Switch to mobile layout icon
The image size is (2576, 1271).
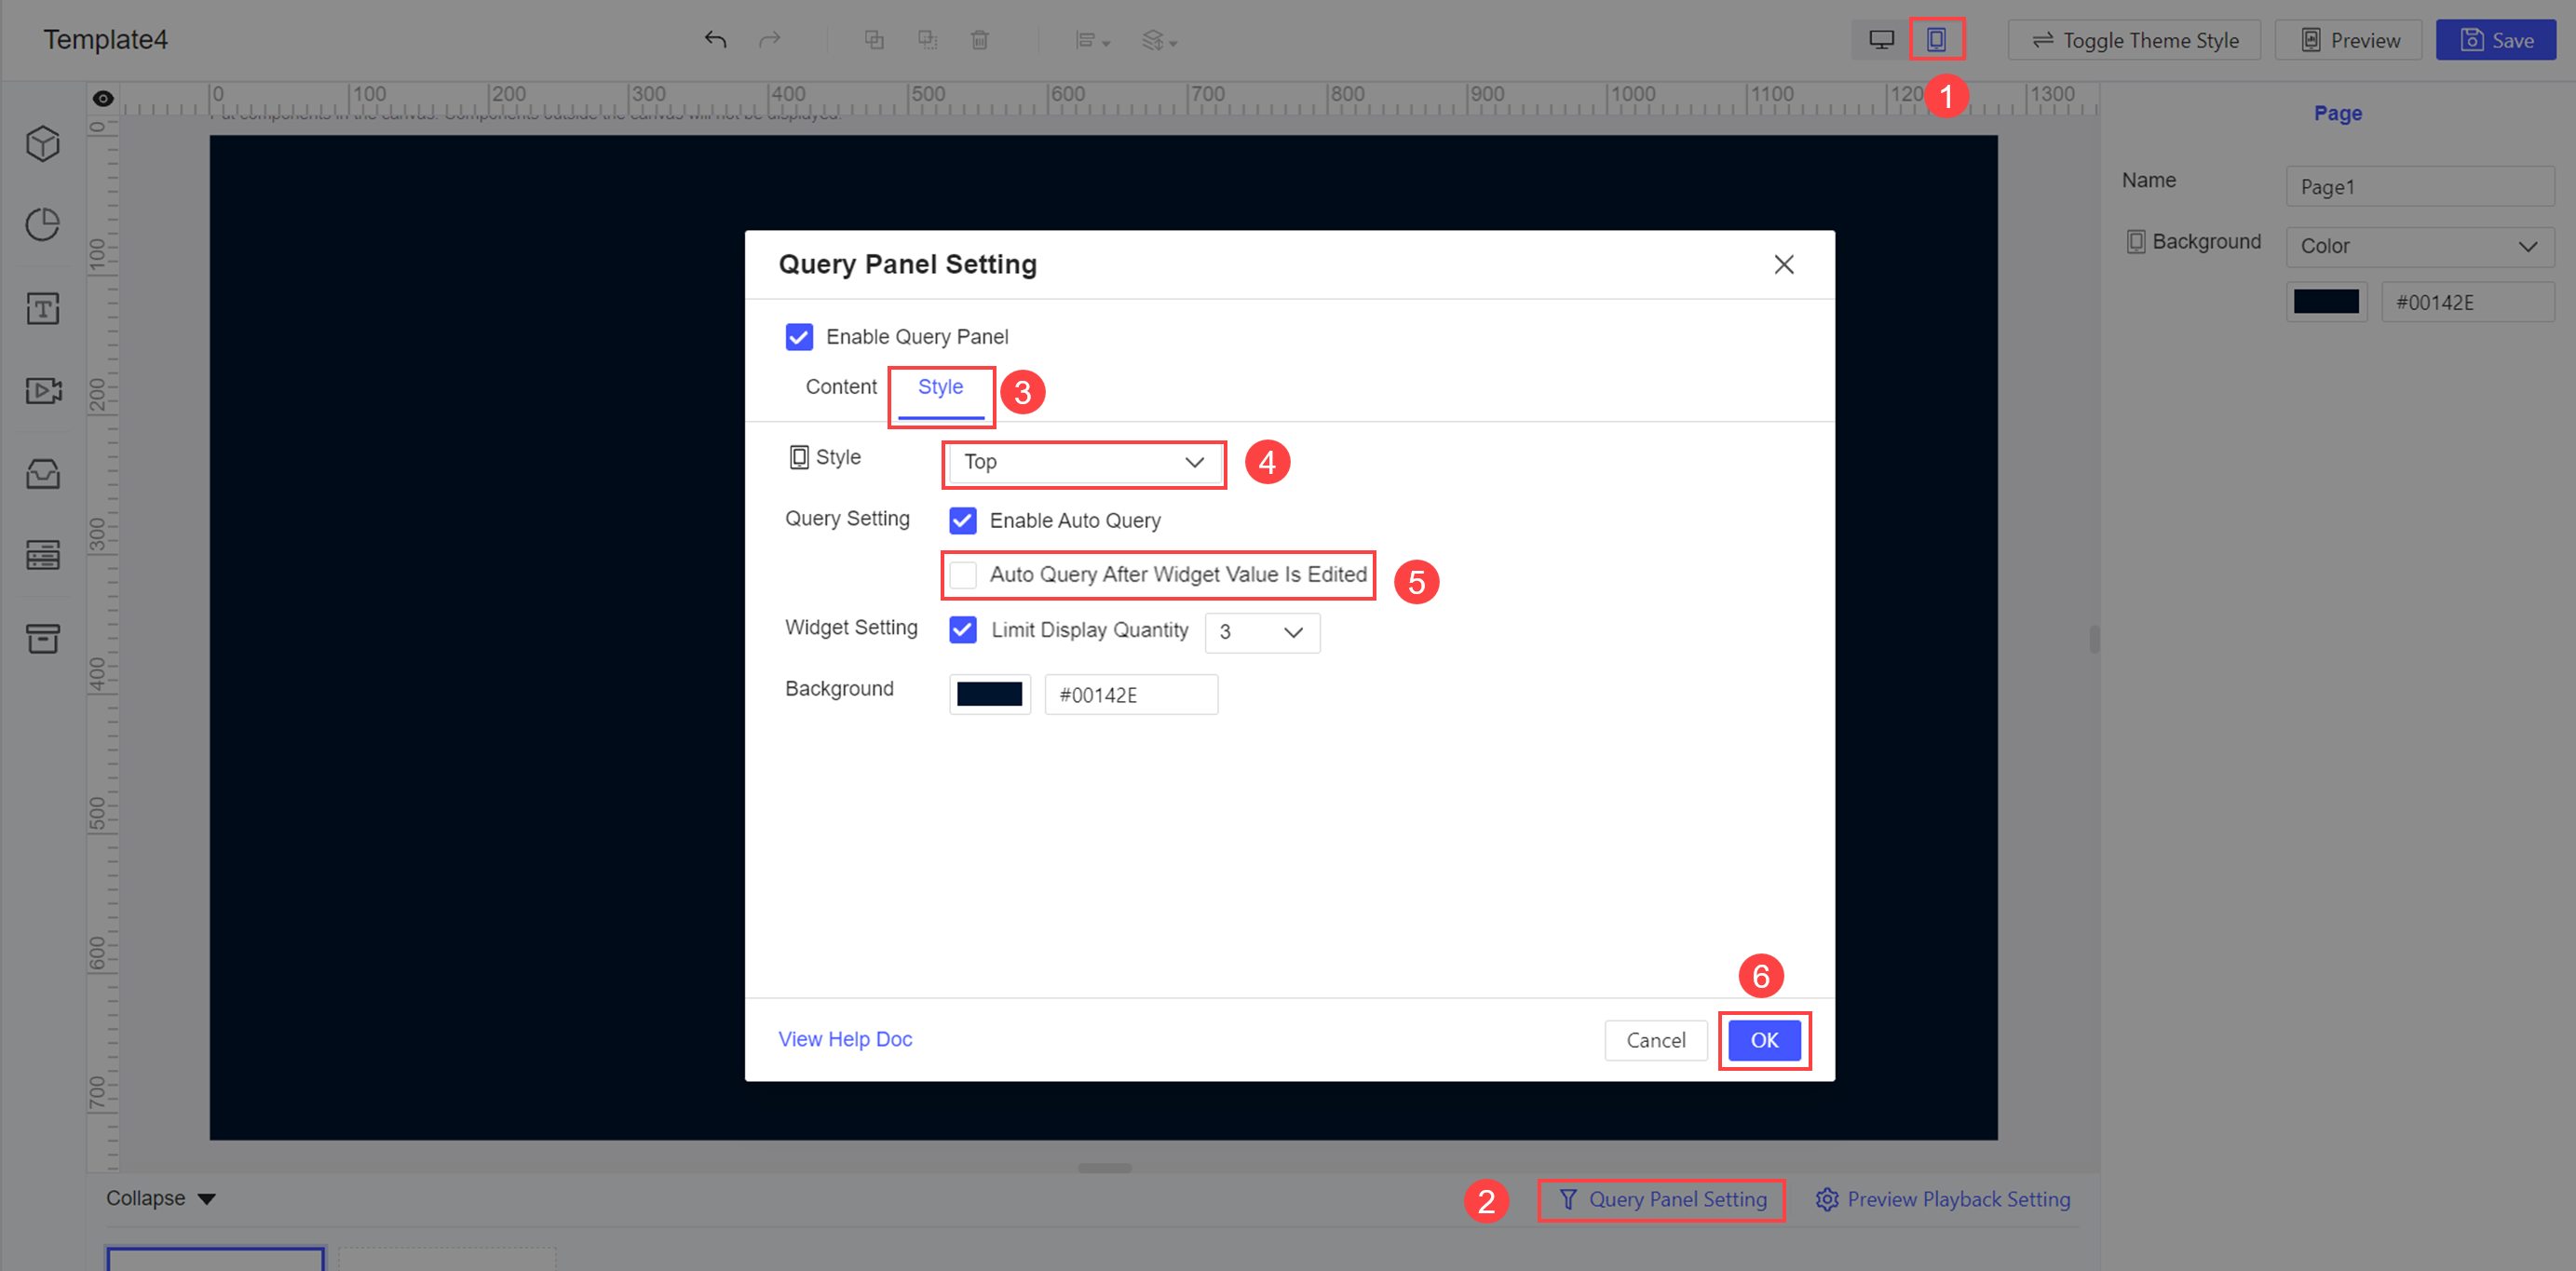pos(1936,40)
